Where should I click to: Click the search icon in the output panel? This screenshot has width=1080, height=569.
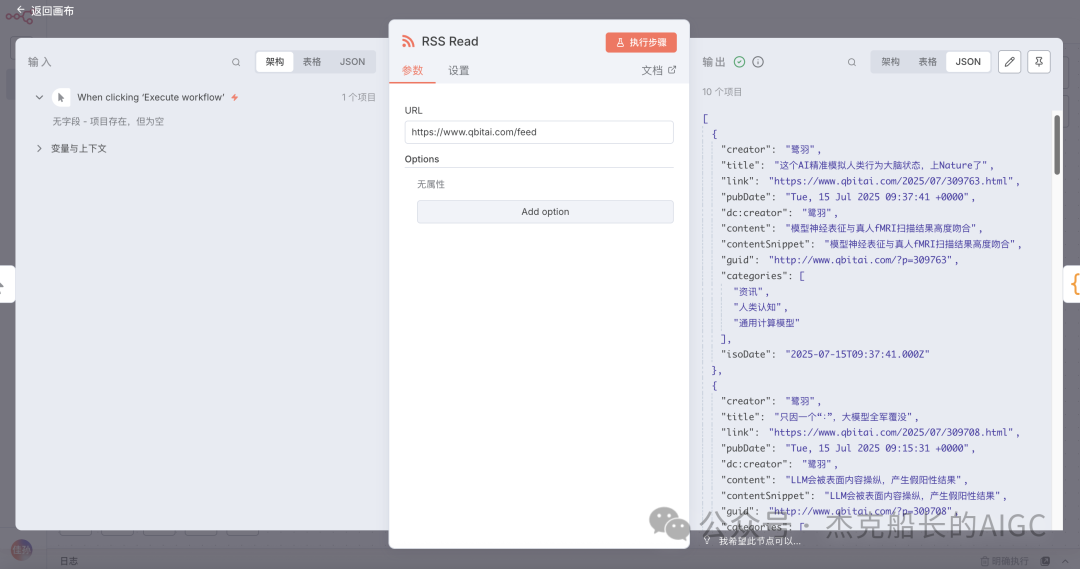point(852,62)
